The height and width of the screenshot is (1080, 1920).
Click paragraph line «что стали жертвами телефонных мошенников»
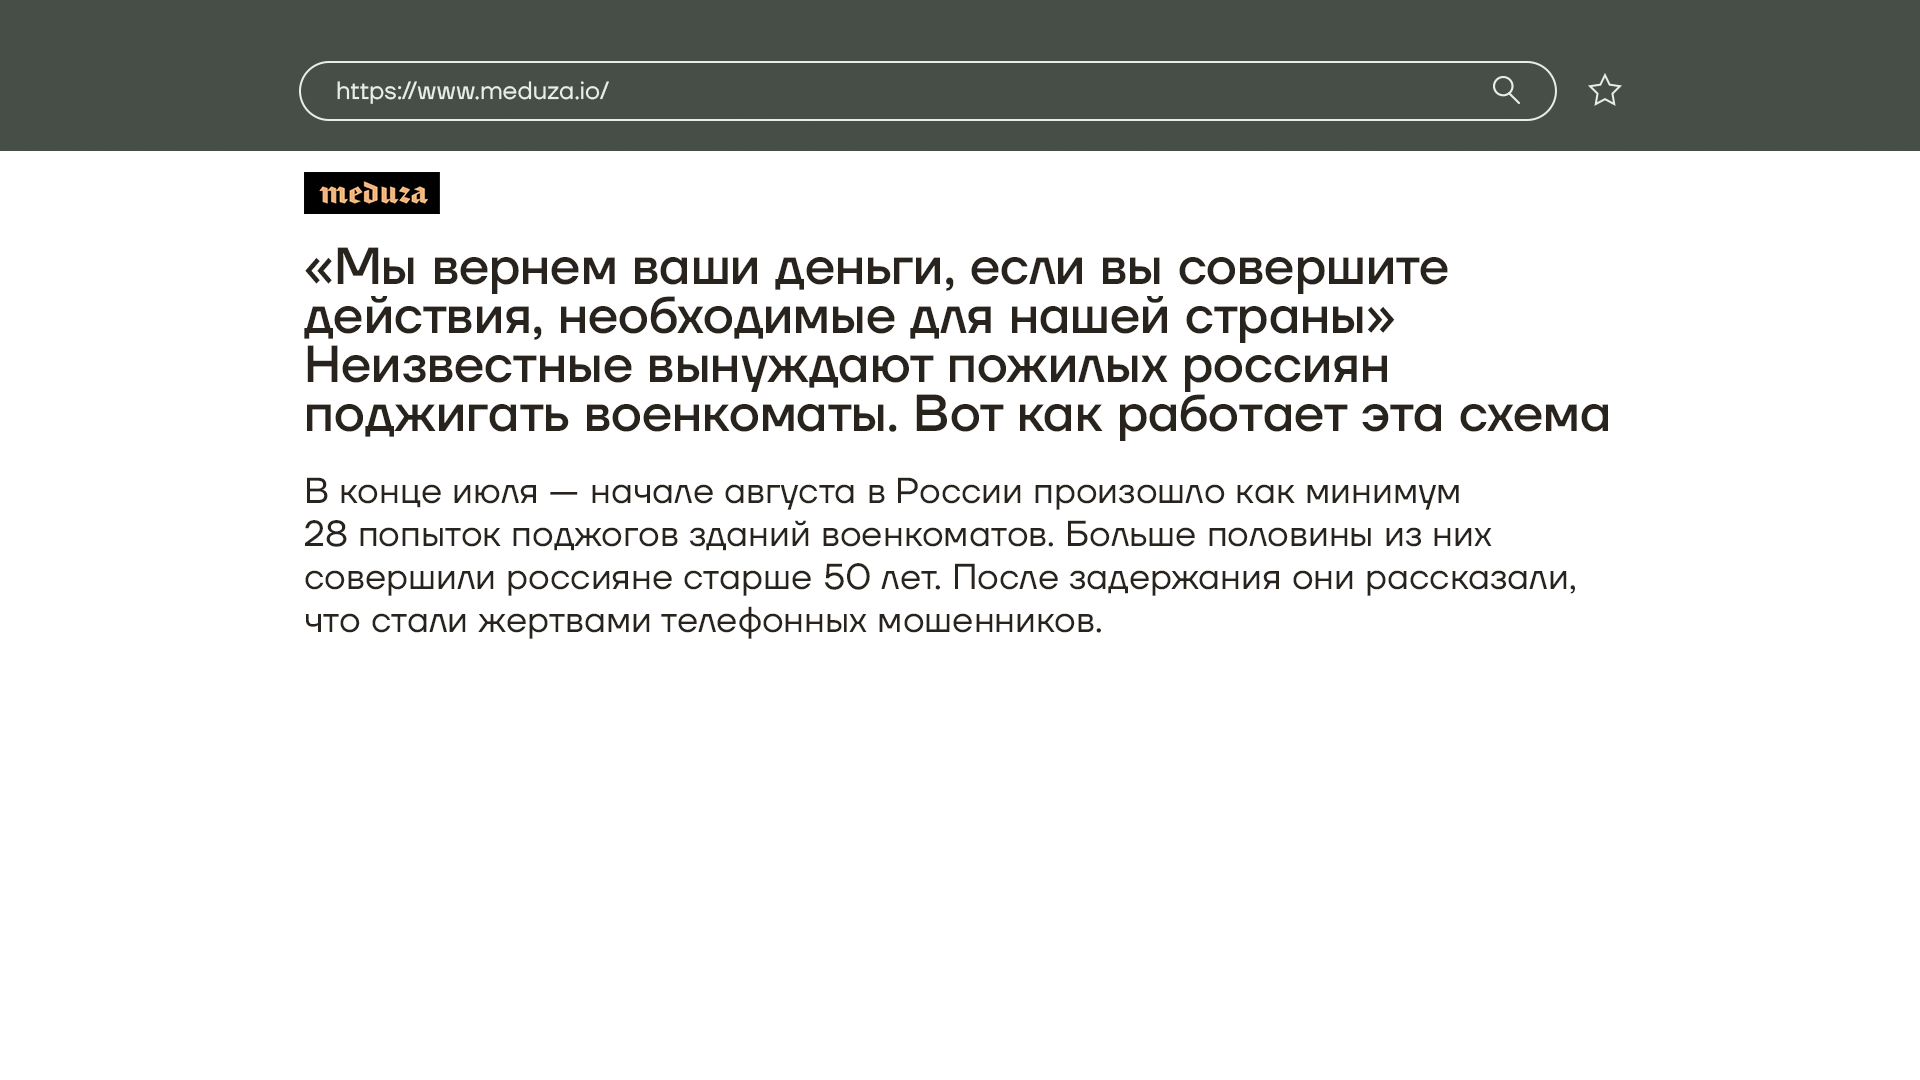702,621
